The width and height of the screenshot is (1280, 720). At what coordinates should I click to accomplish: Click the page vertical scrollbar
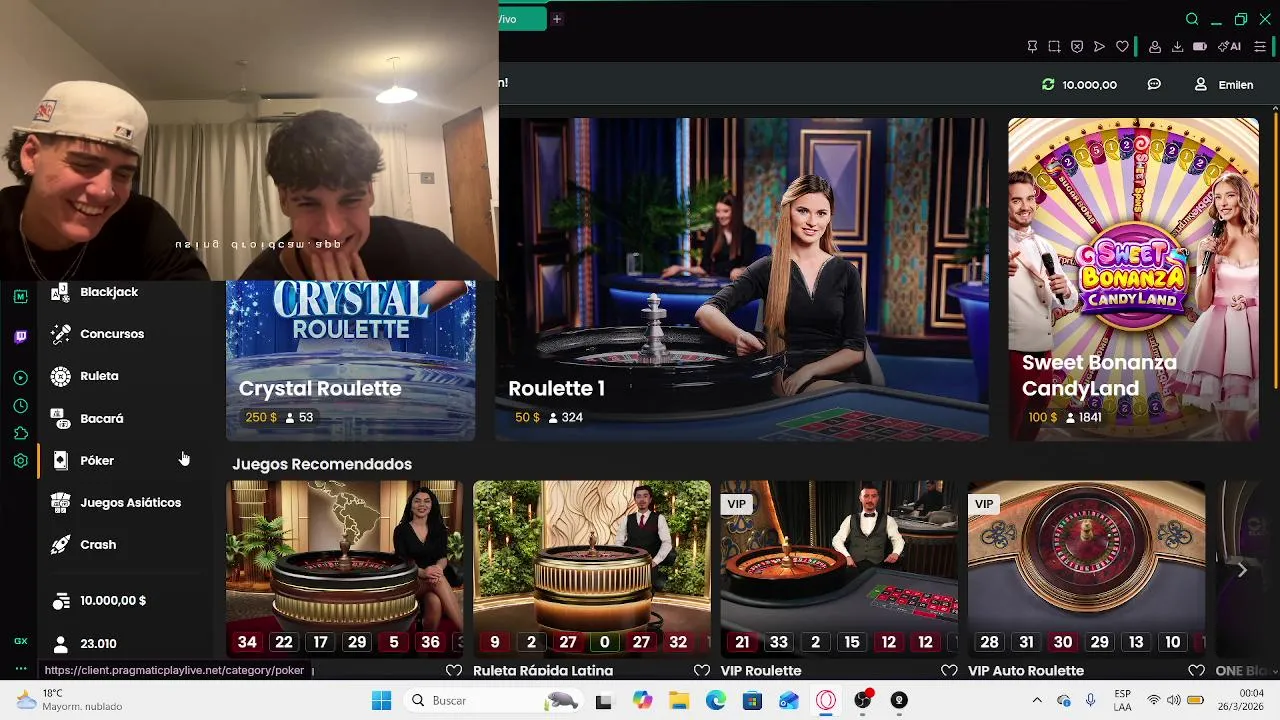point(1275,250)
